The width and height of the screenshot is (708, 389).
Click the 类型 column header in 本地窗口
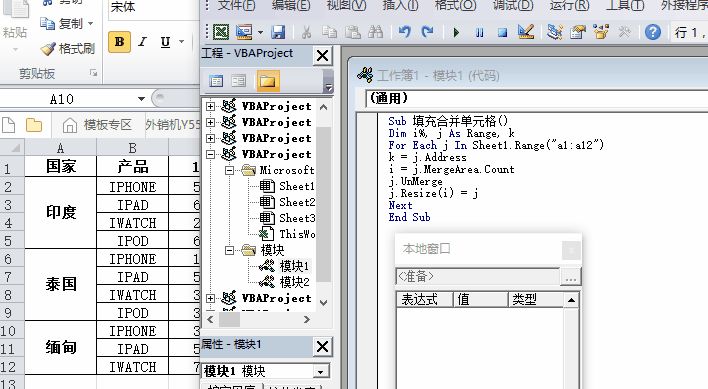(x=536, y=299)
